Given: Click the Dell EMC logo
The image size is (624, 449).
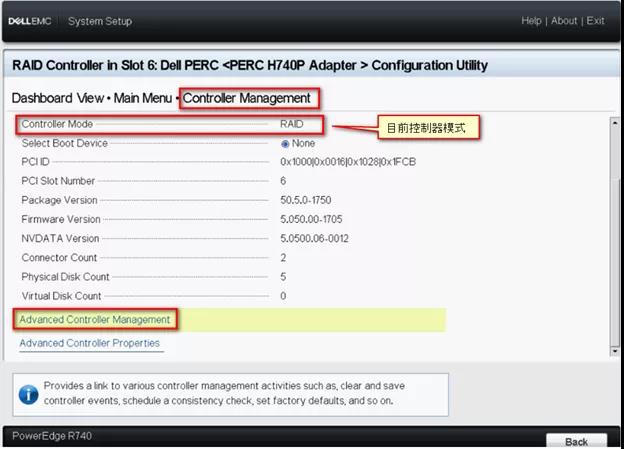Looking at the screenshot, I should pyautogui.click(x=30, y=21).
